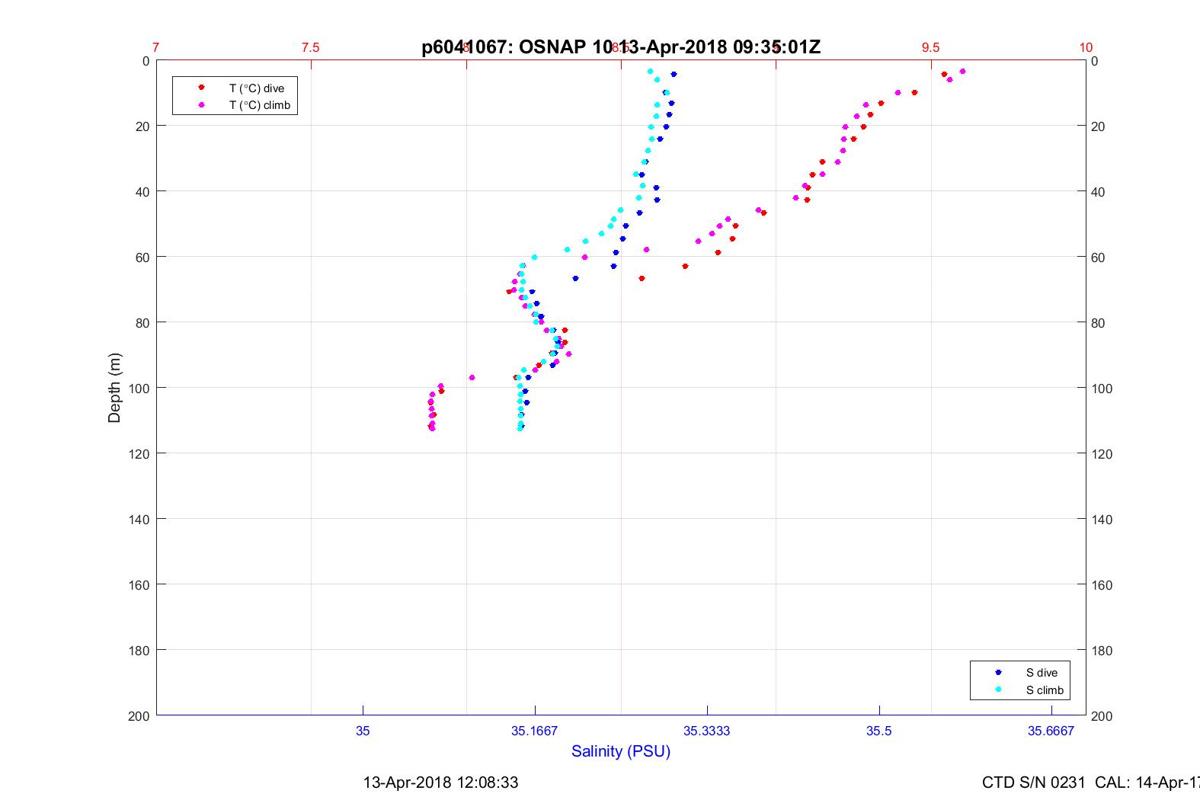
Task: Click the 35.1667 salinity tick label
Action: 535,732
